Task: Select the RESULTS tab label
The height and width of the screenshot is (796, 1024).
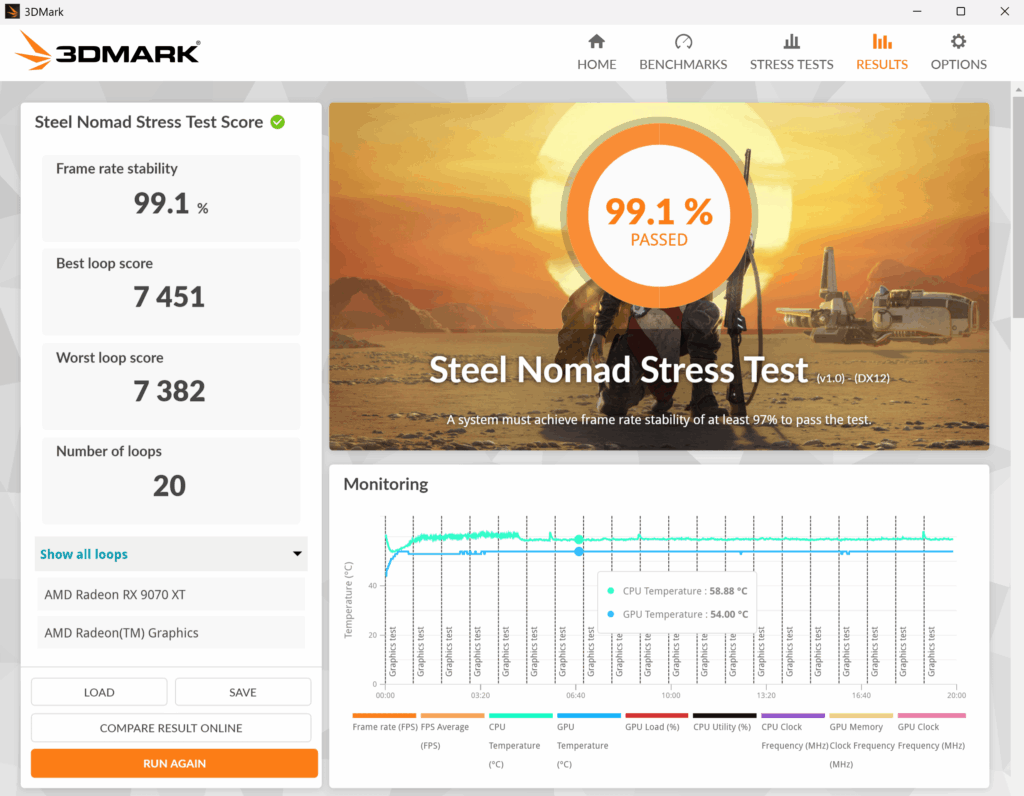Action: click(882, 64)
